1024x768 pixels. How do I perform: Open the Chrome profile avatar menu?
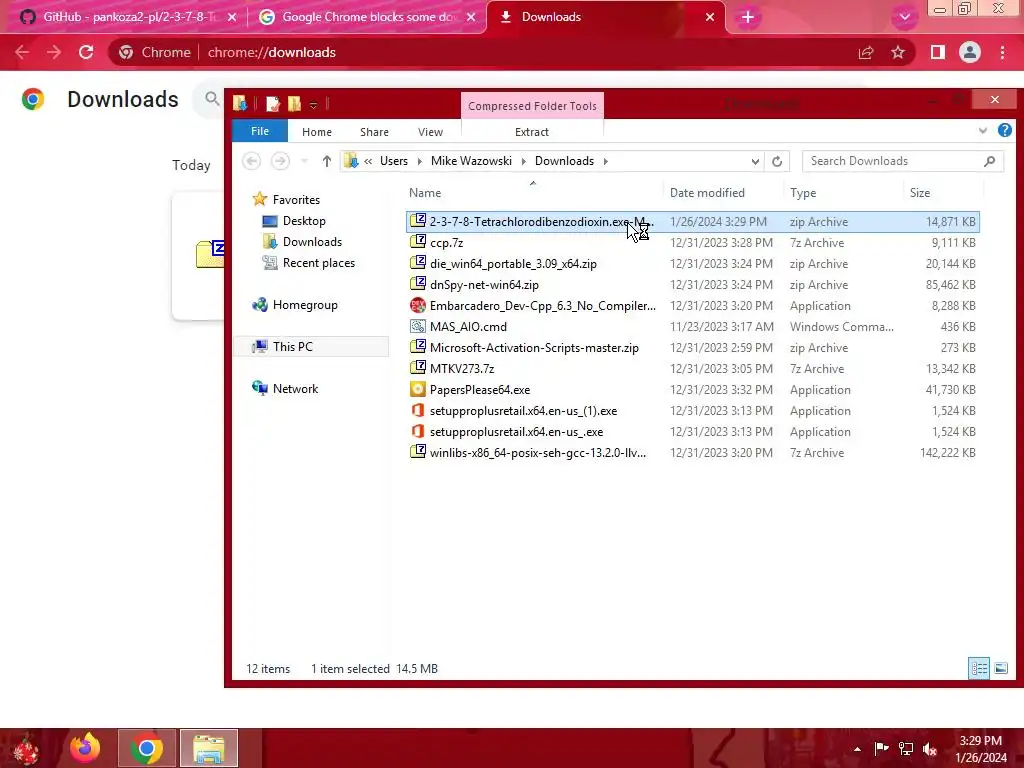pos(970,52)
